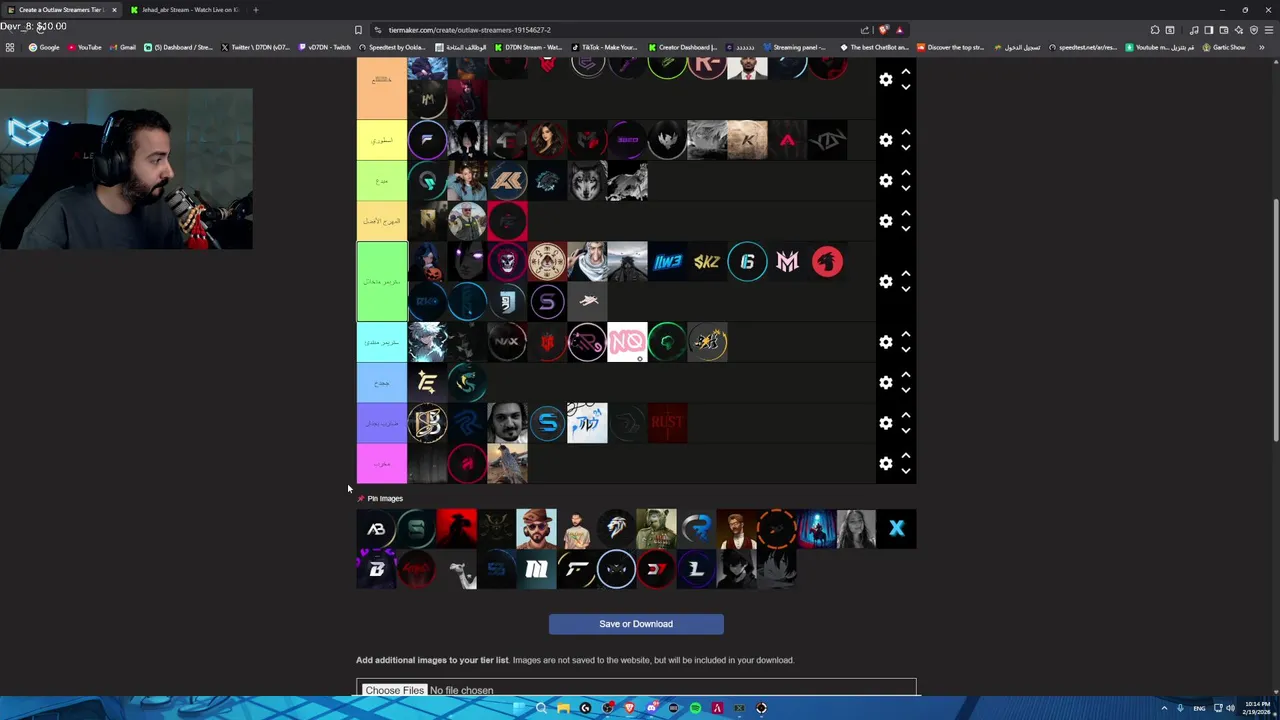This screenshot has width=1280, height=720.
Task: Move the light-green tier row up
Action: coord(906,173)
